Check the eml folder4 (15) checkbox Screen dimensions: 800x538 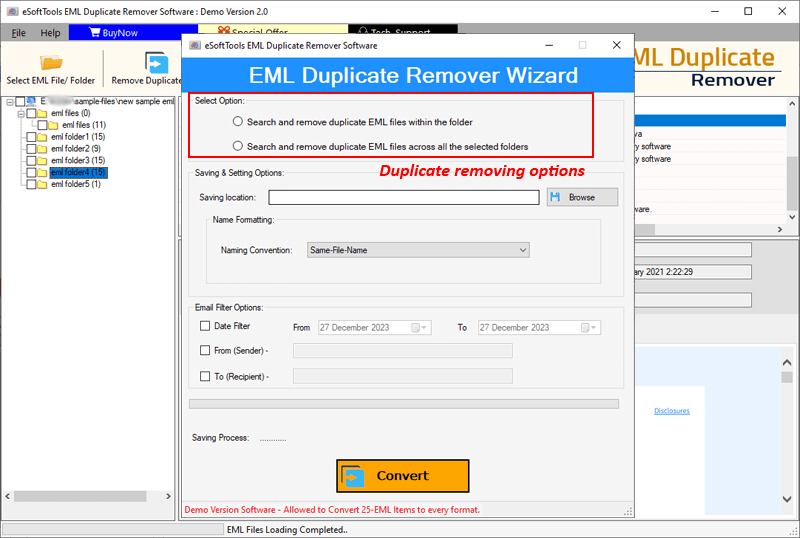click(x=31, y=173)
